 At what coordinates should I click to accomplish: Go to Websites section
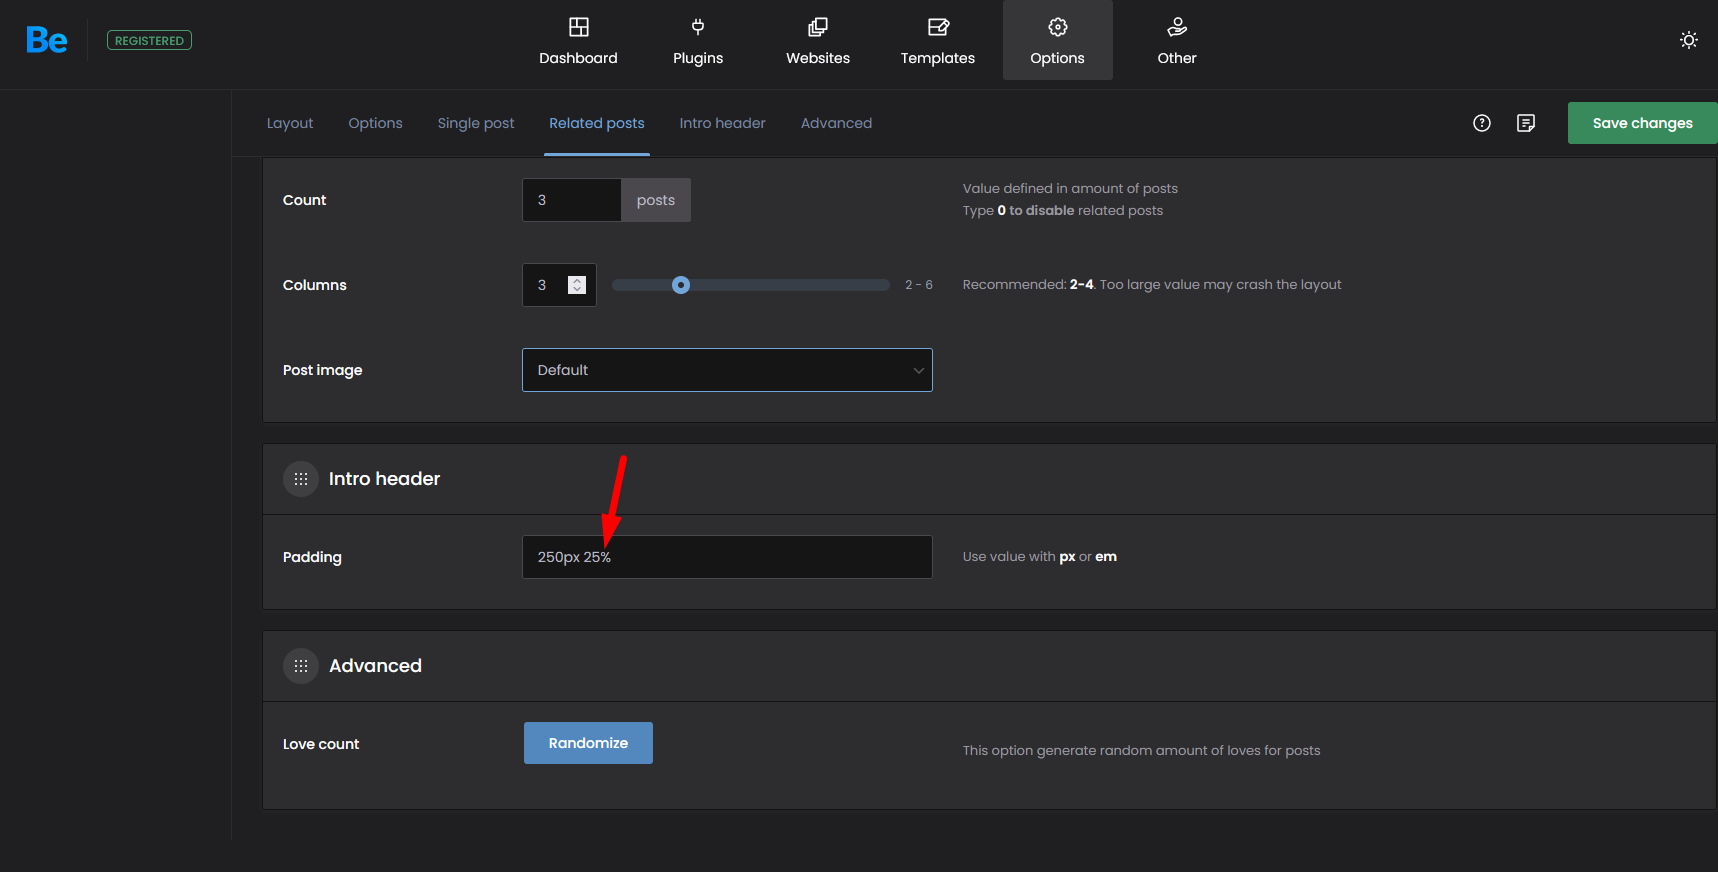(x=818, y=41)
